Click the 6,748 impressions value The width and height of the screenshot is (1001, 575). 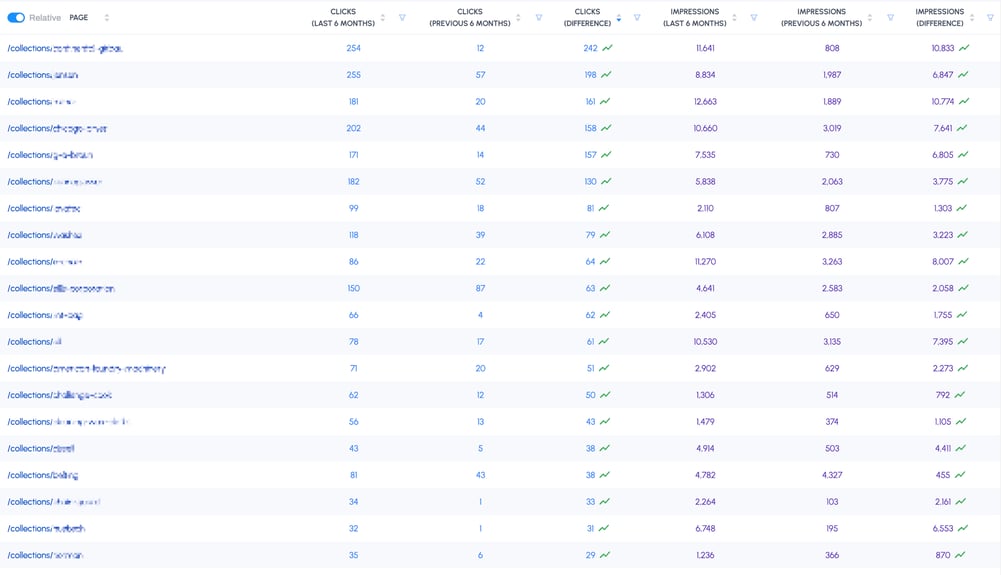point(705,528)
